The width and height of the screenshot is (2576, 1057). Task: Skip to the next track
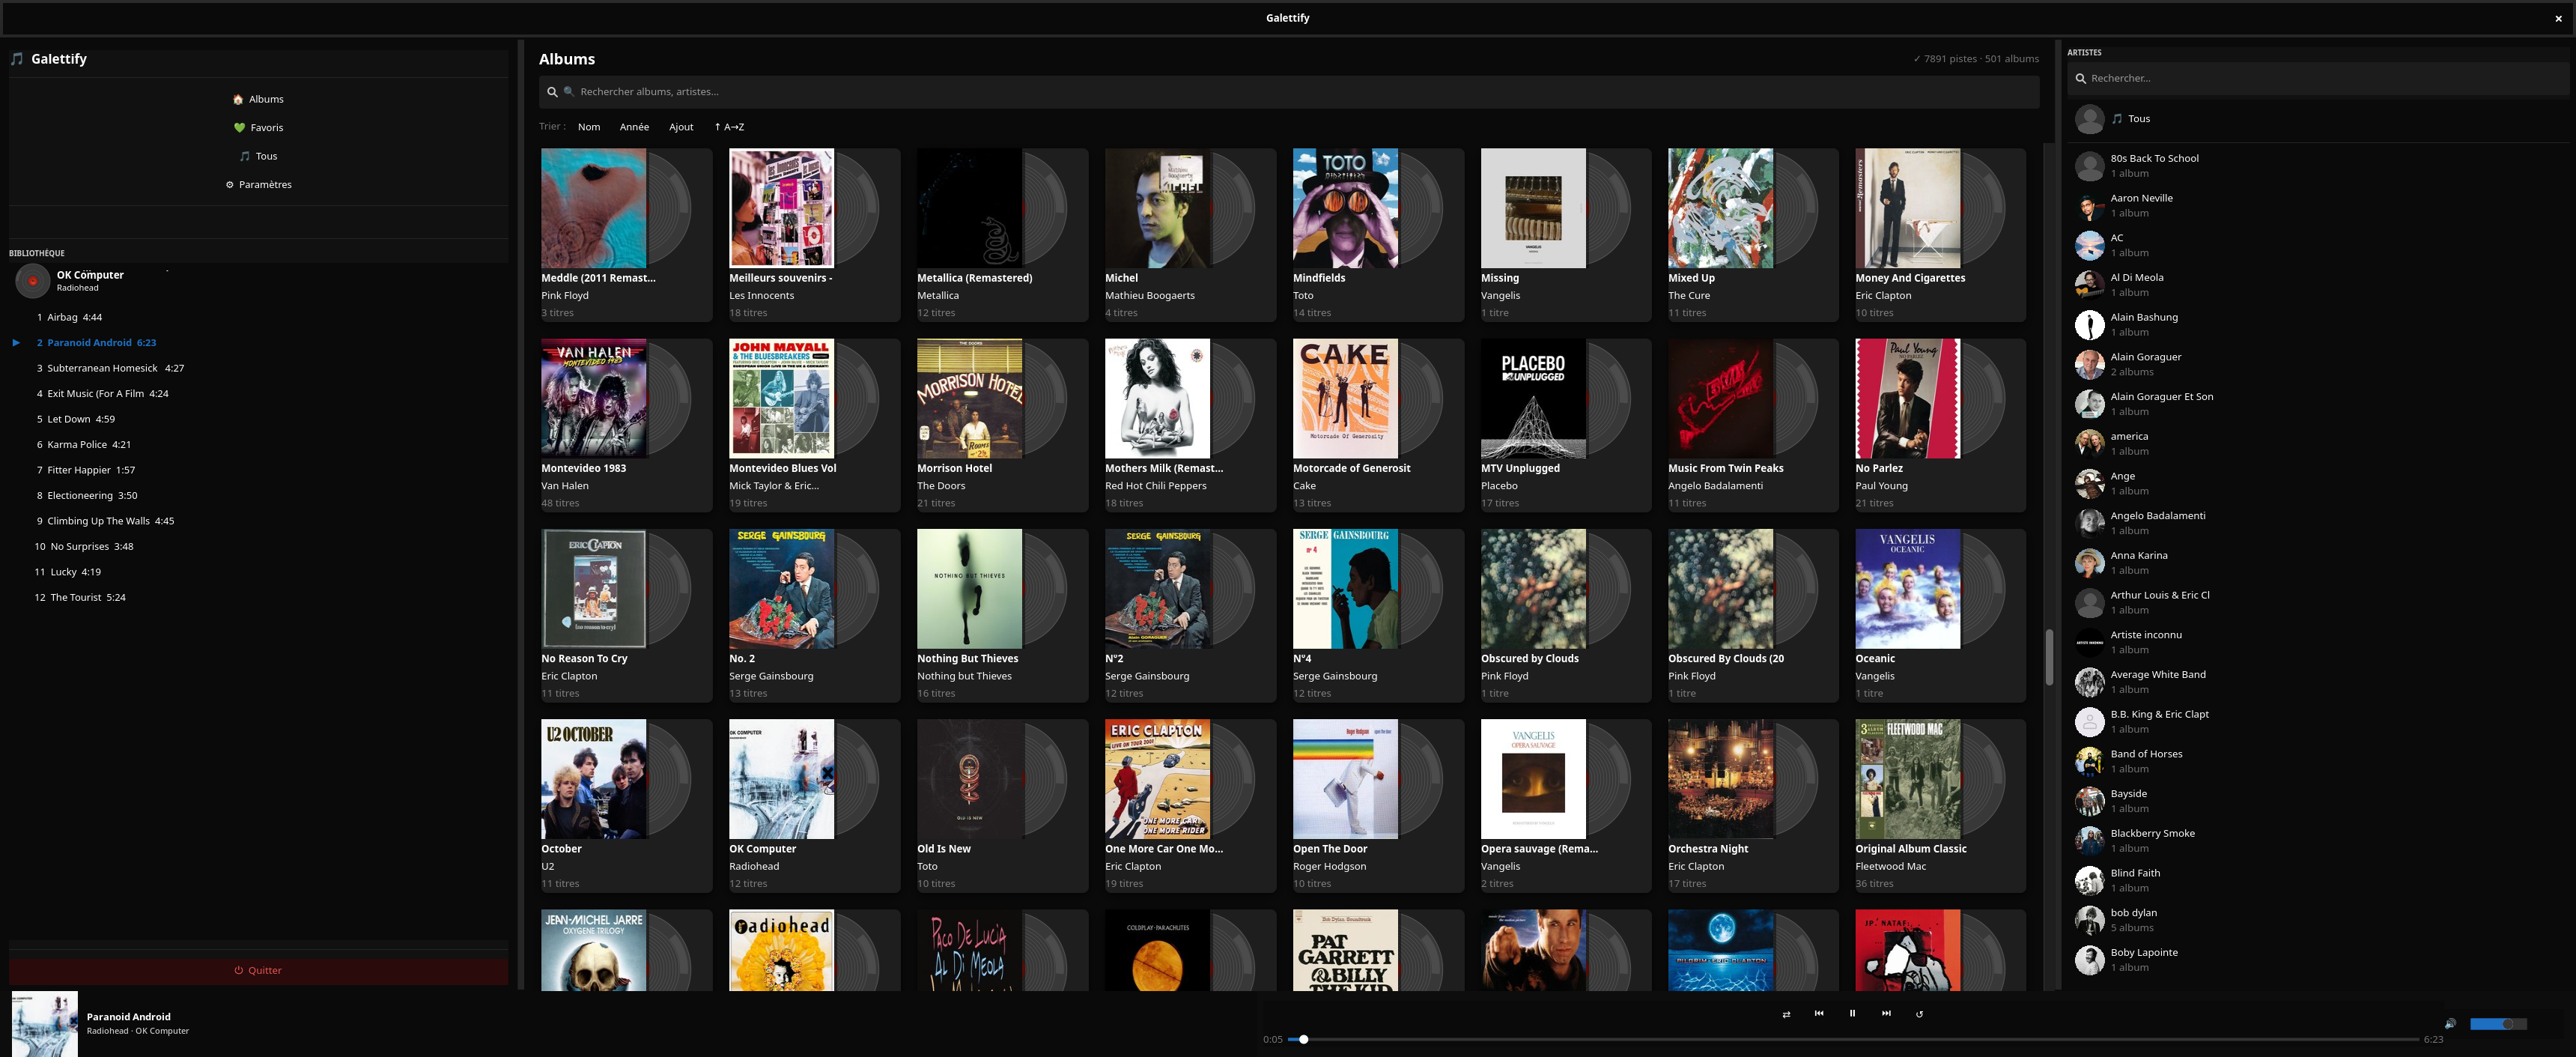click(1886, 1013)
